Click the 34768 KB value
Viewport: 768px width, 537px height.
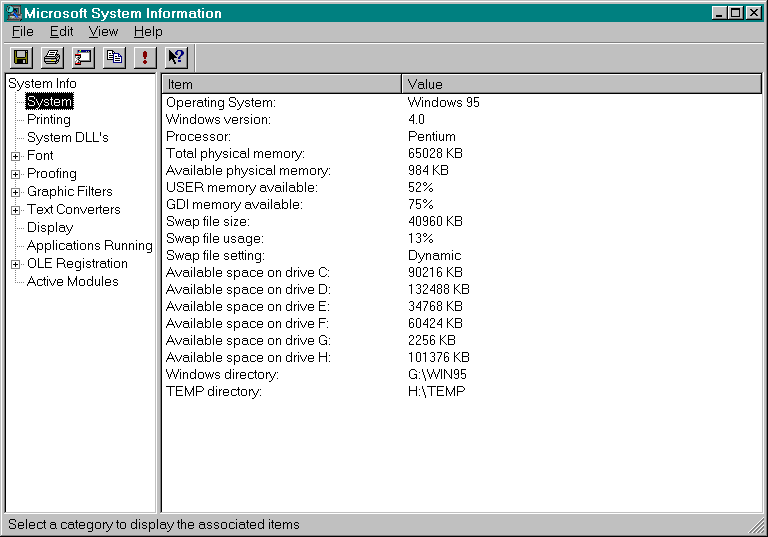[x=435, y=306]
